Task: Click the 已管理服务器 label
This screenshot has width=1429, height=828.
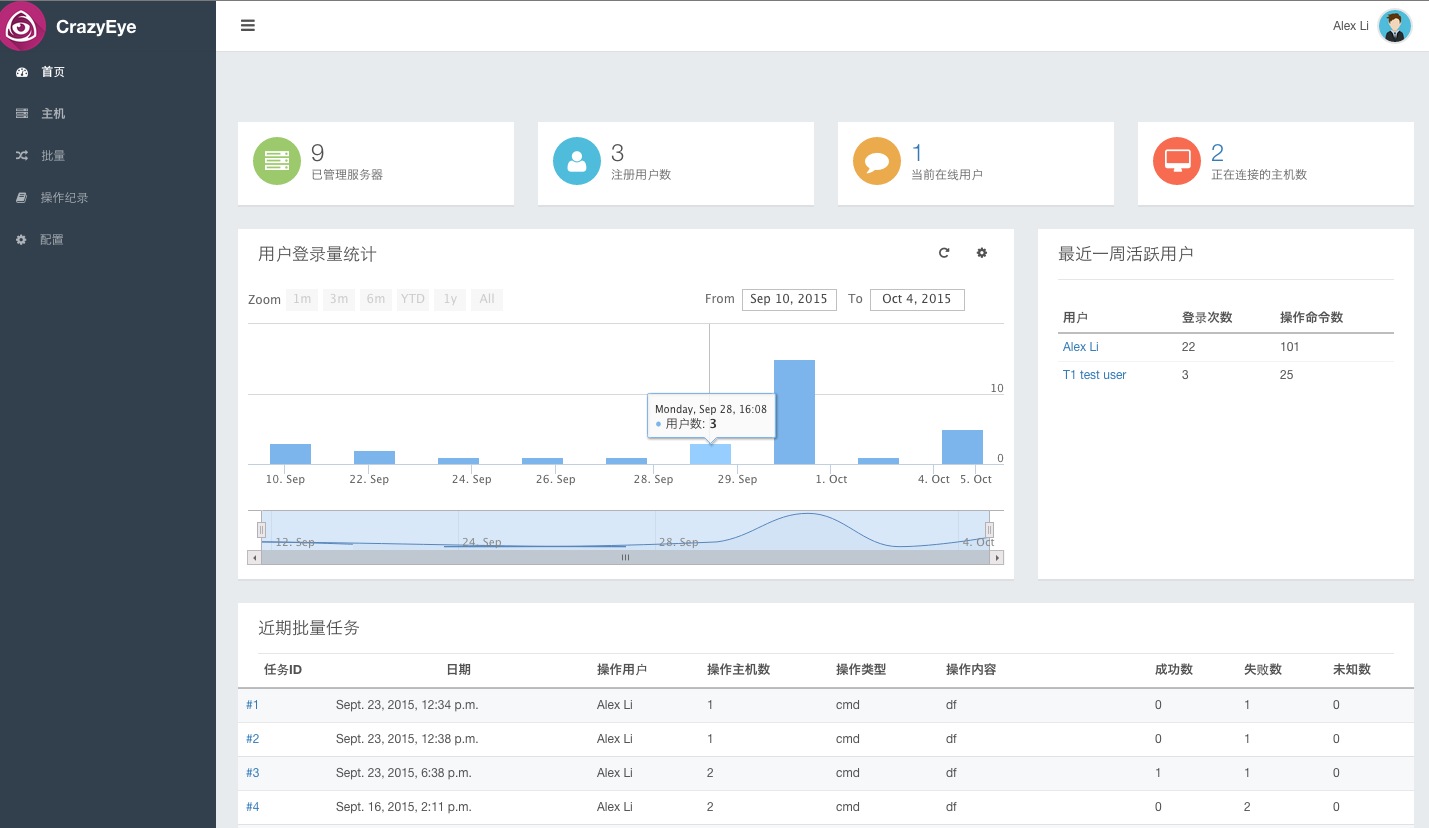Action: coord(347,175)
